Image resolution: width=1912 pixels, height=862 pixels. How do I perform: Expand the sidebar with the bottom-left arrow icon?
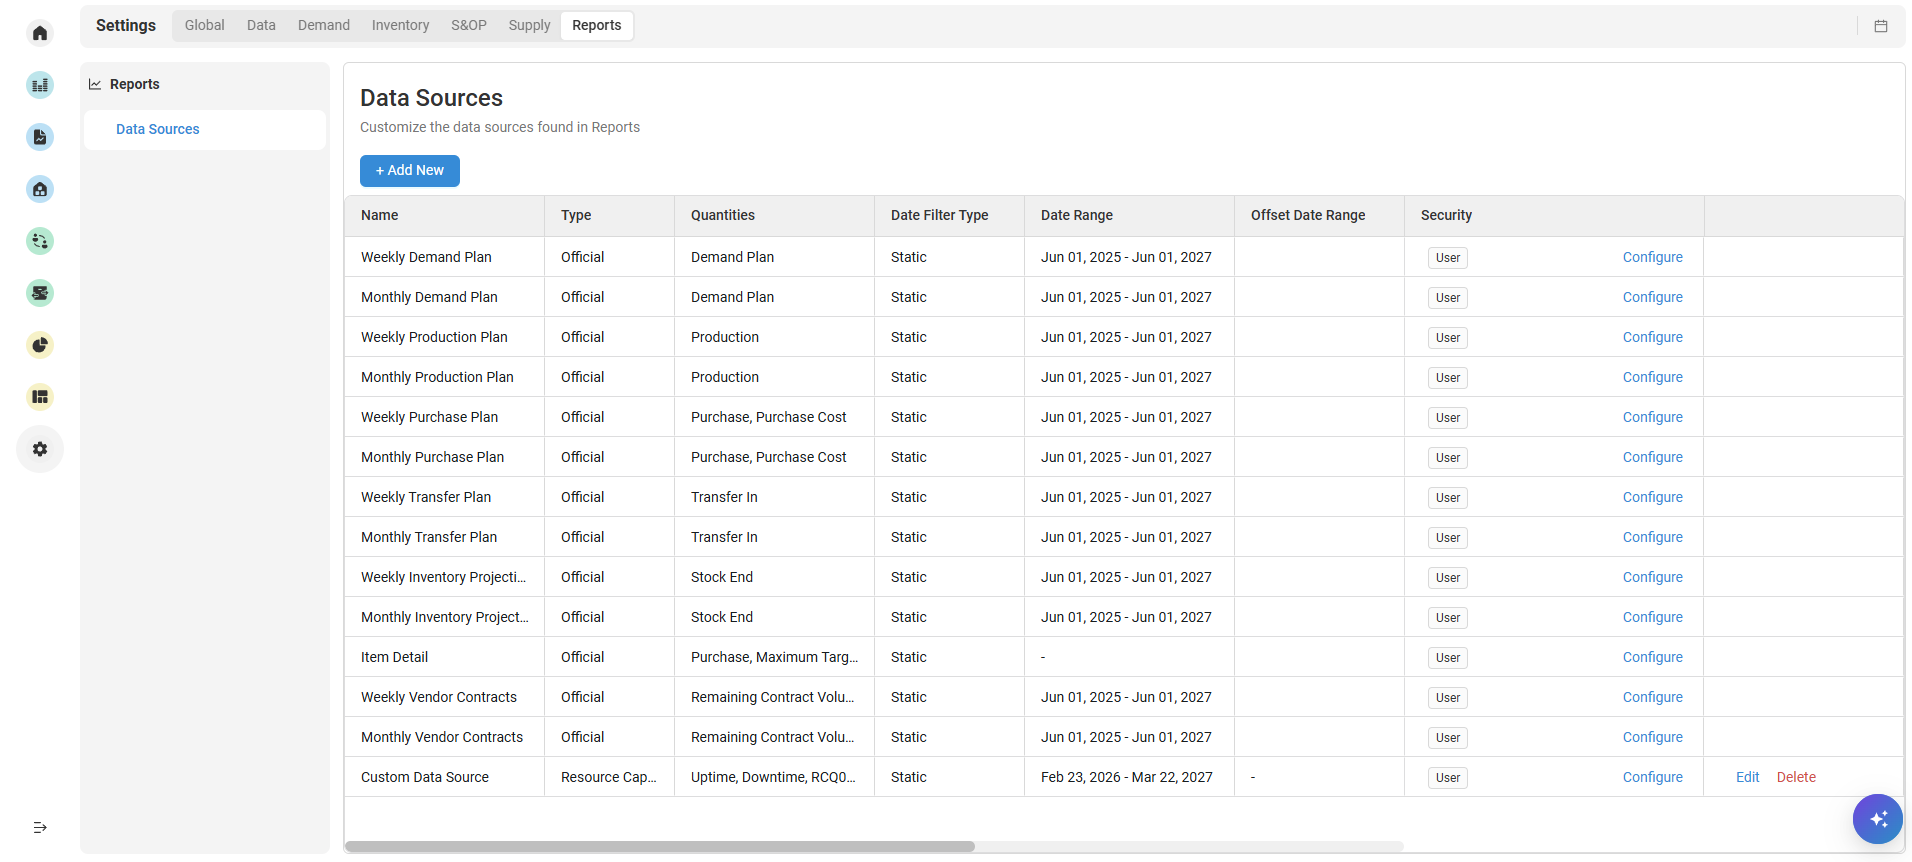[40, 827]
